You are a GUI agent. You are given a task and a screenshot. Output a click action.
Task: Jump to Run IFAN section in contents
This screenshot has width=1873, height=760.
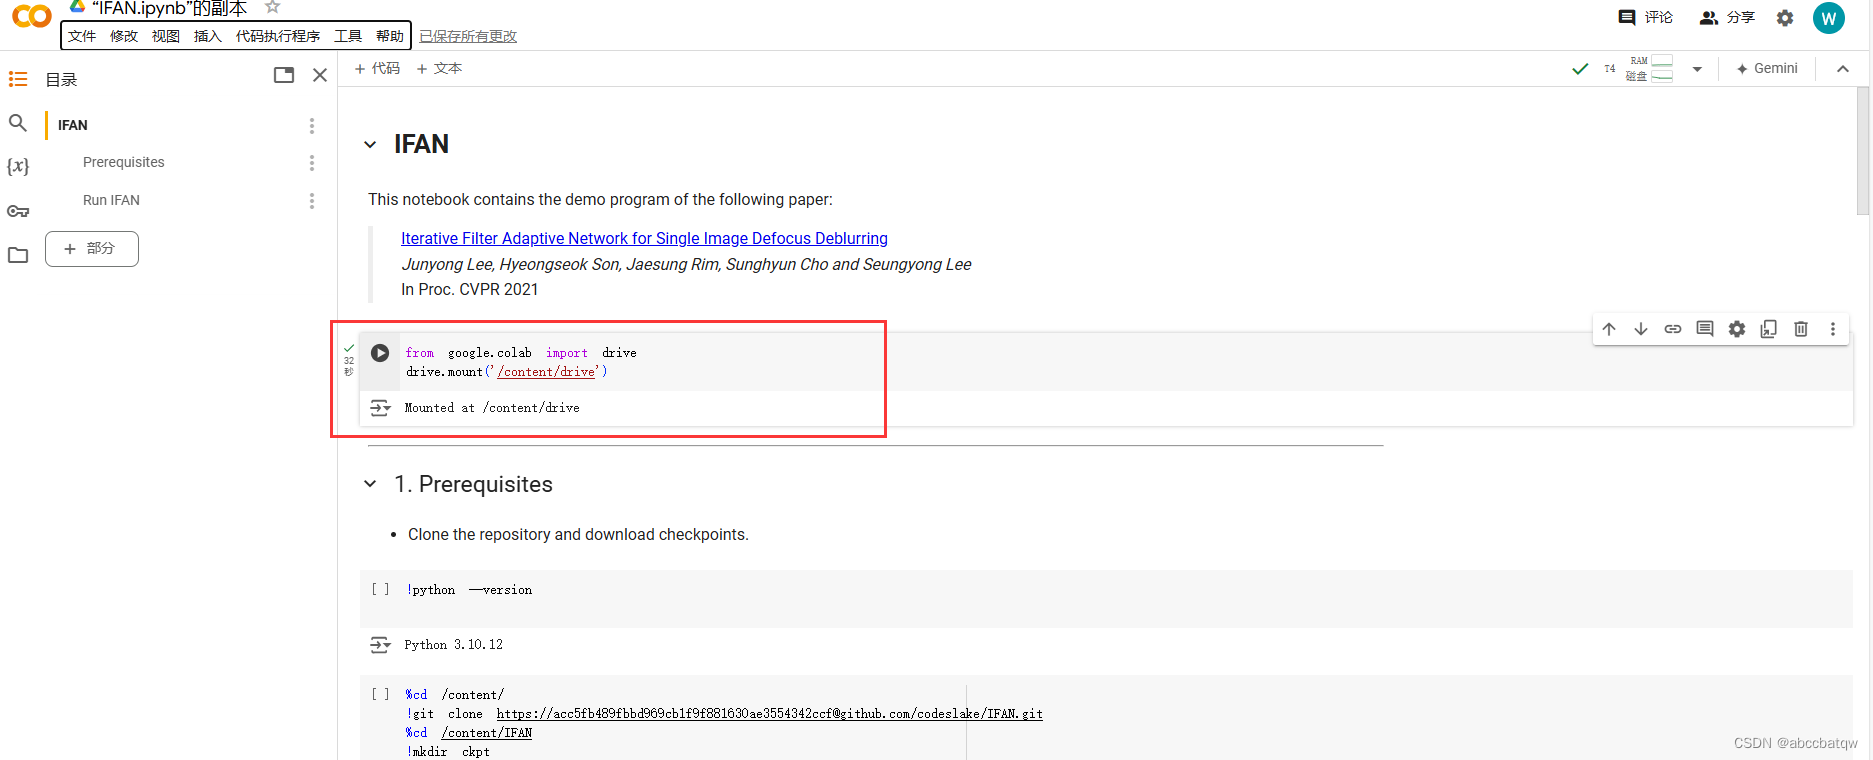pyautogui.click(x=111, y=200)
